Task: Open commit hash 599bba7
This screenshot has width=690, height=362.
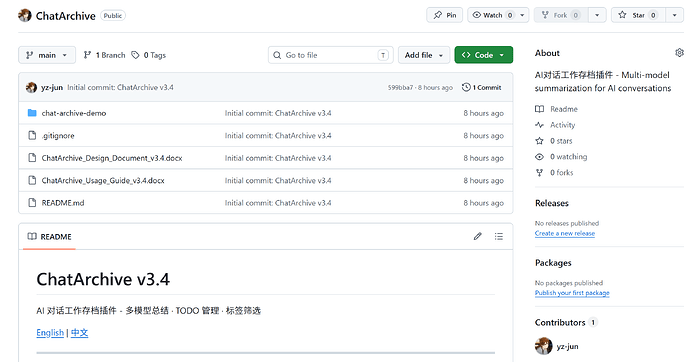Action: [400, 88]
